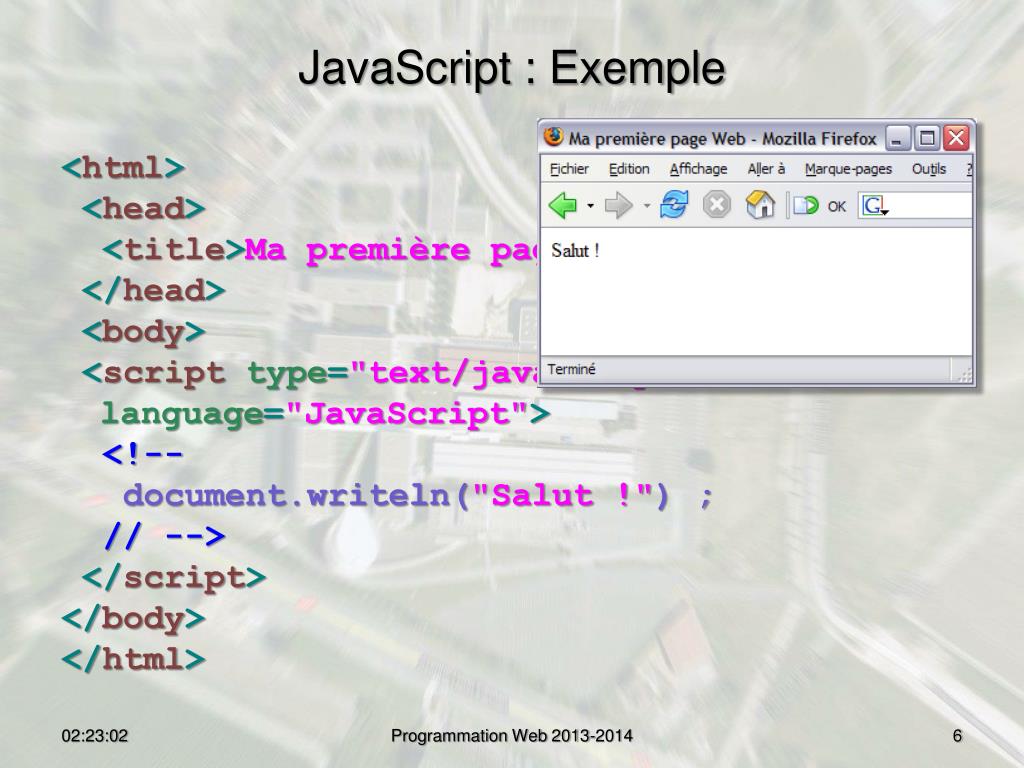Click the '02:23:02' timestamp in the footer
This screenshot has height=768, width=1024.
tap(95, 736)
